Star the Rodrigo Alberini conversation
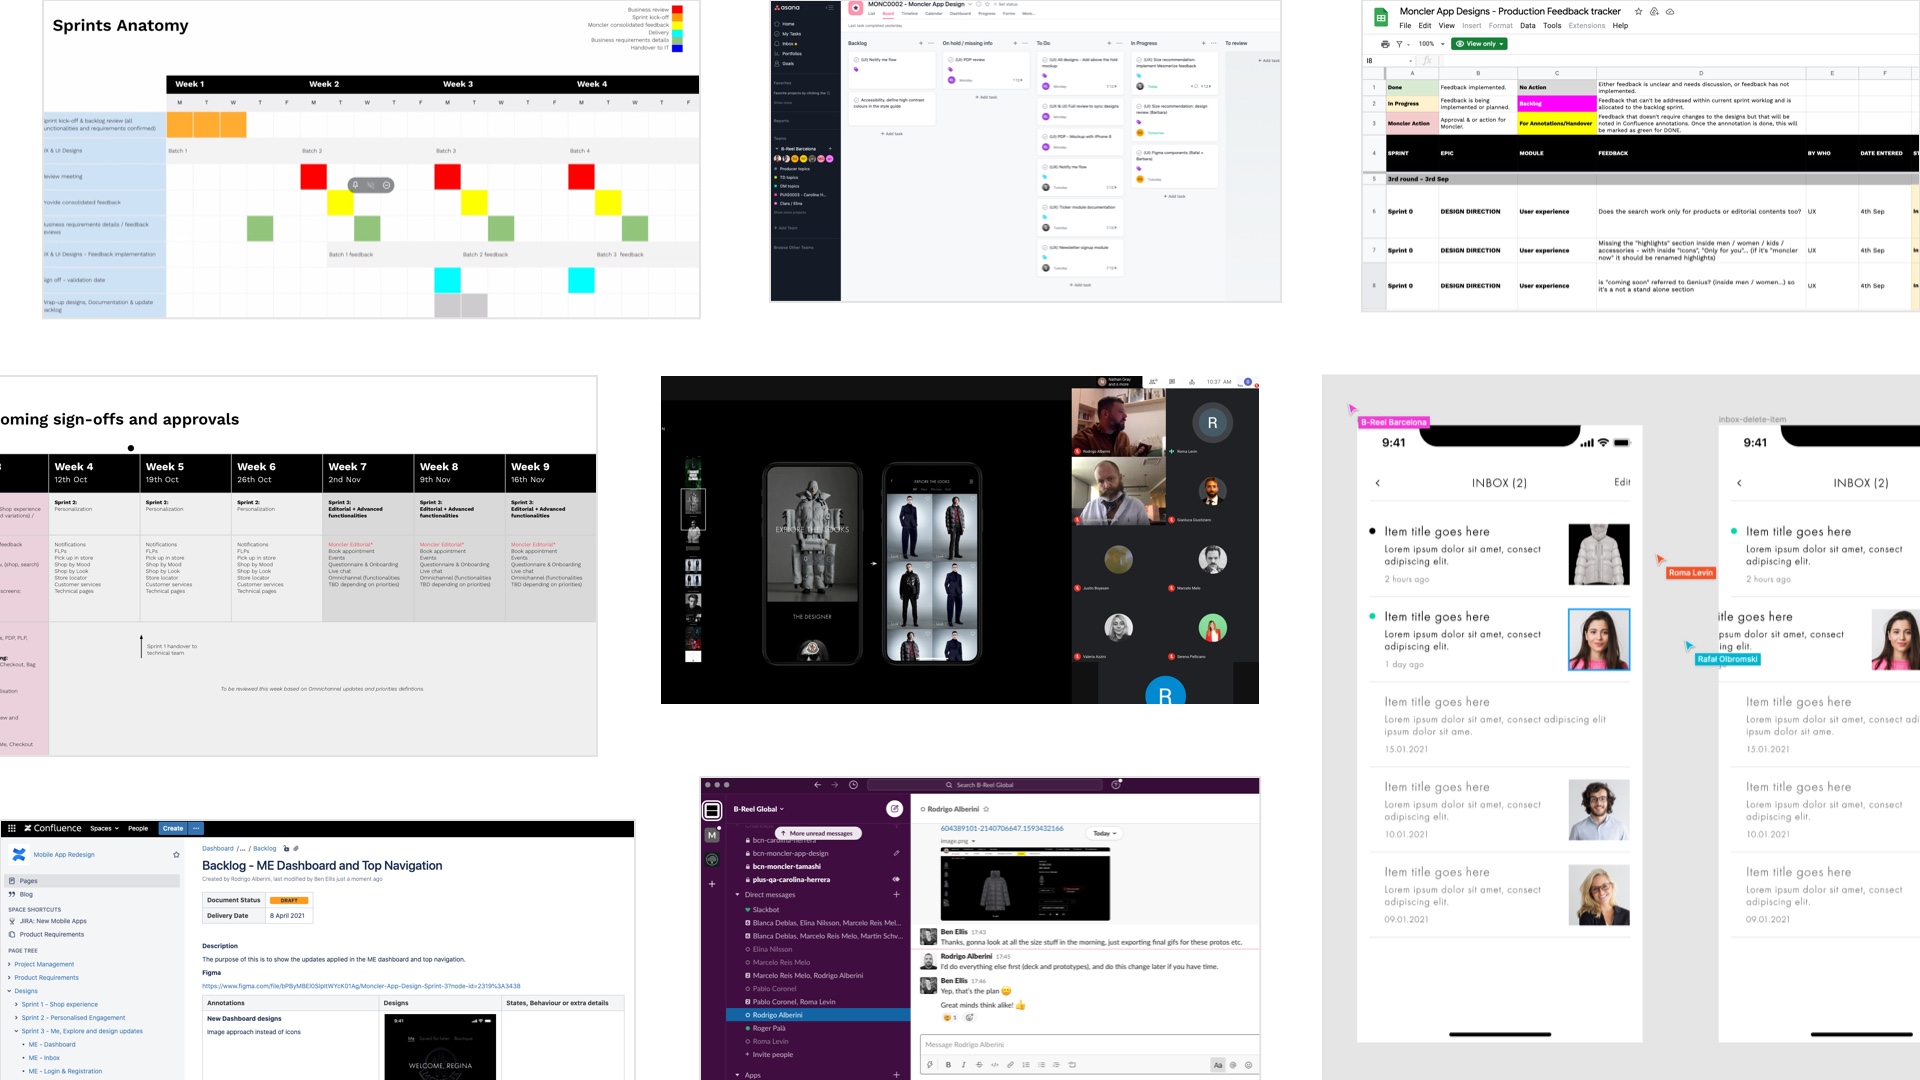The width and height of the screenshot is (1920, 1080). tap(986, 809)
